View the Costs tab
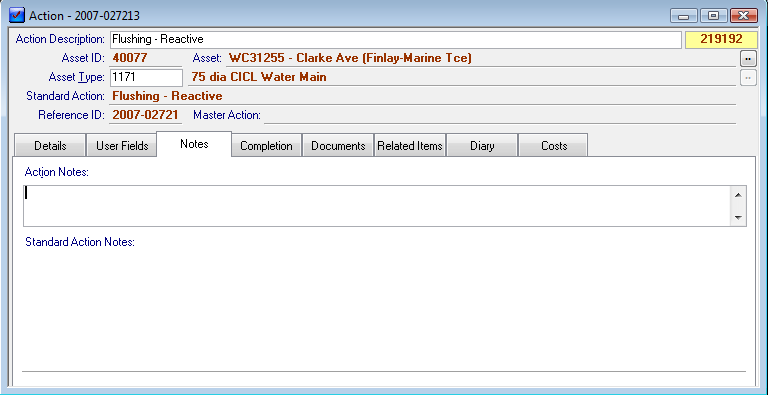Image resolution: width=768 pixels, height=395 pixels. (x=554, y=146)
